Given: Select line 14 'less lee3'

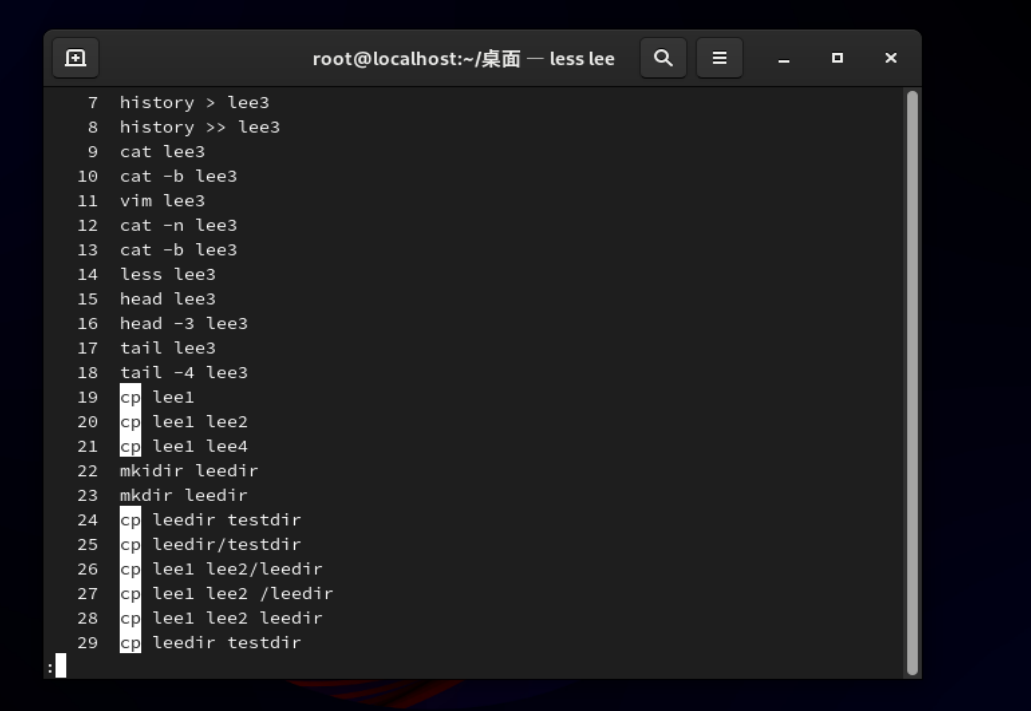Looking at the screenshot, I should (168, 274).
